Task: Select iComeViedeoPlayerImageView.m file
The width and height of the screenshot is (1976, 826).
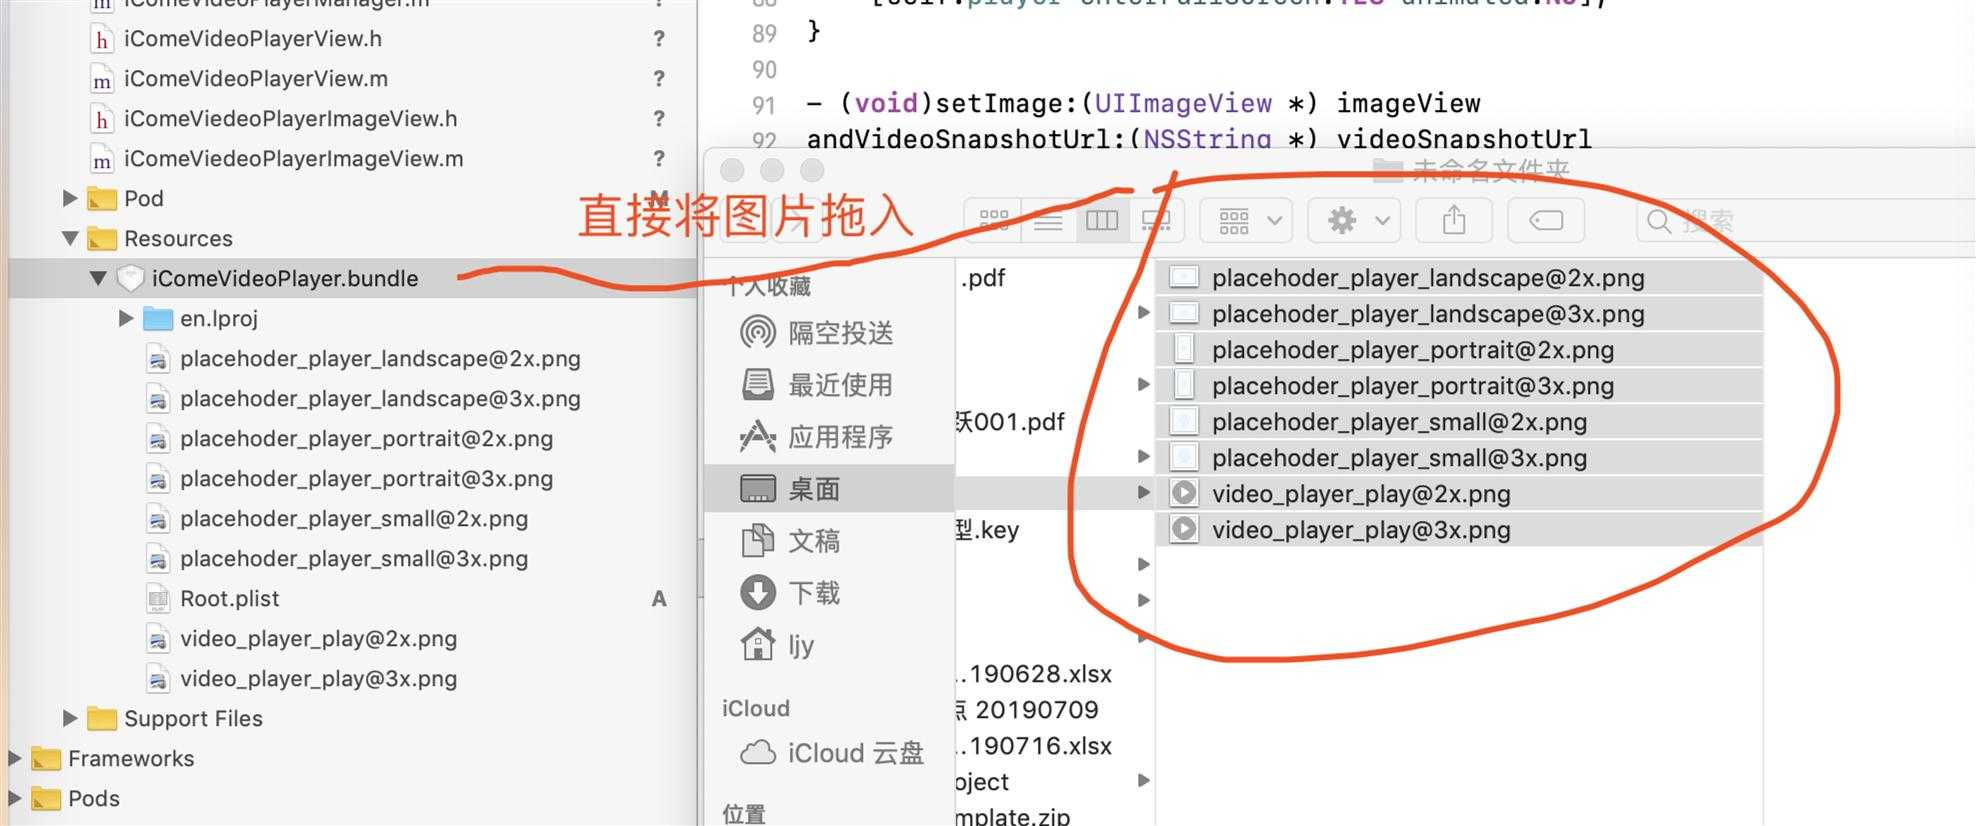Action: (294, 159)
